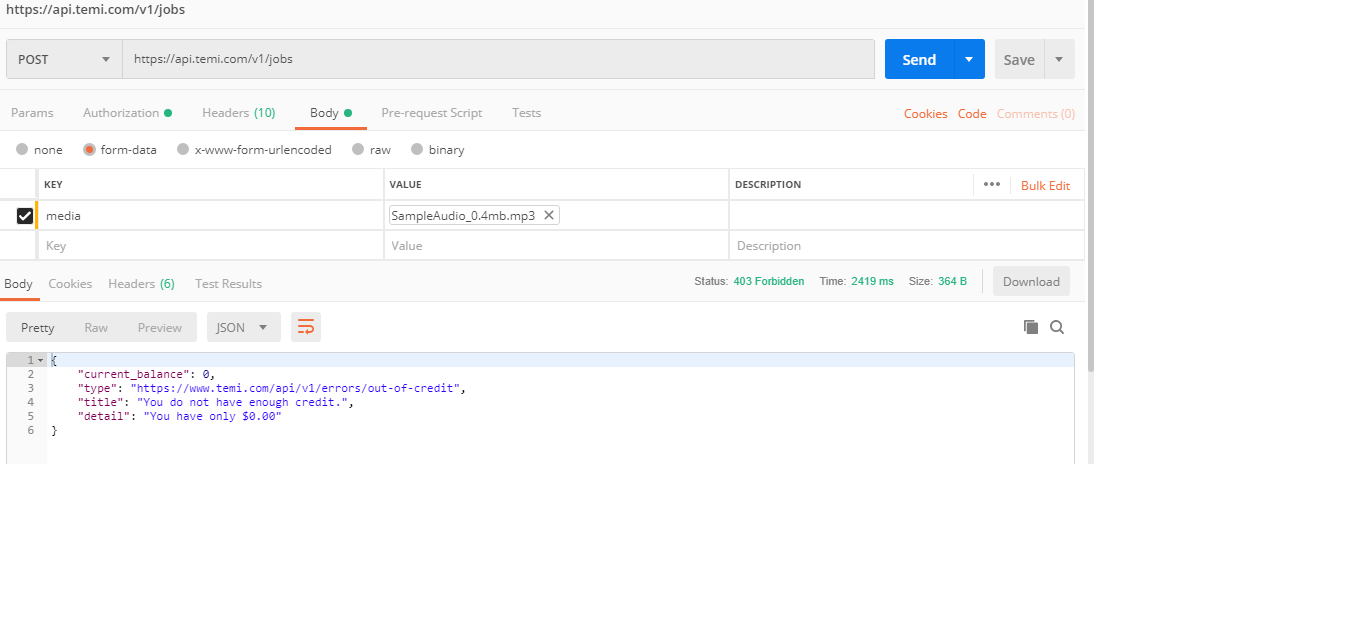Open the Tests tab
Image resolution: width=1360 pixels, height=623 pixels.
point(526,113)
